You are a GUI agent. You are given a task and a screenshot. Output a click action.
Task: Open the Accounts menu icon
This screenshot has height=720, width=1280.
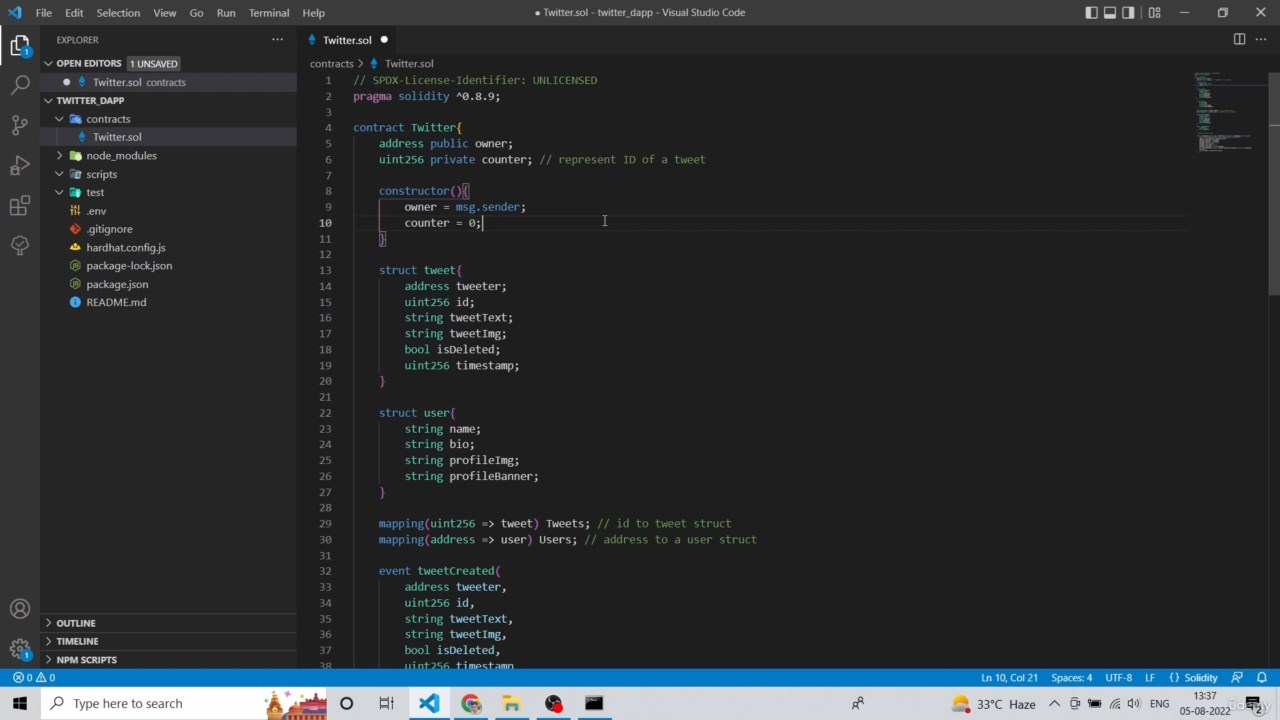click(20, 609)
